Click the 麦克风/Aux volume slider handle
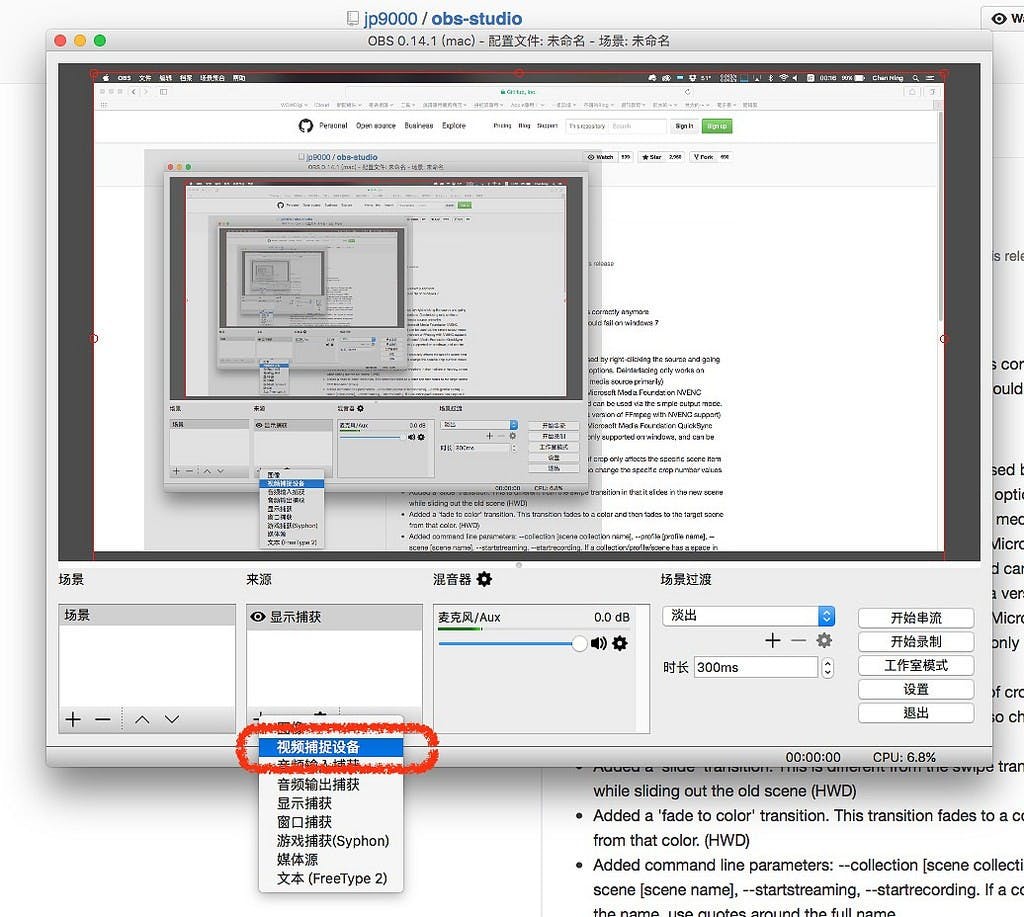 pos(579,643)
